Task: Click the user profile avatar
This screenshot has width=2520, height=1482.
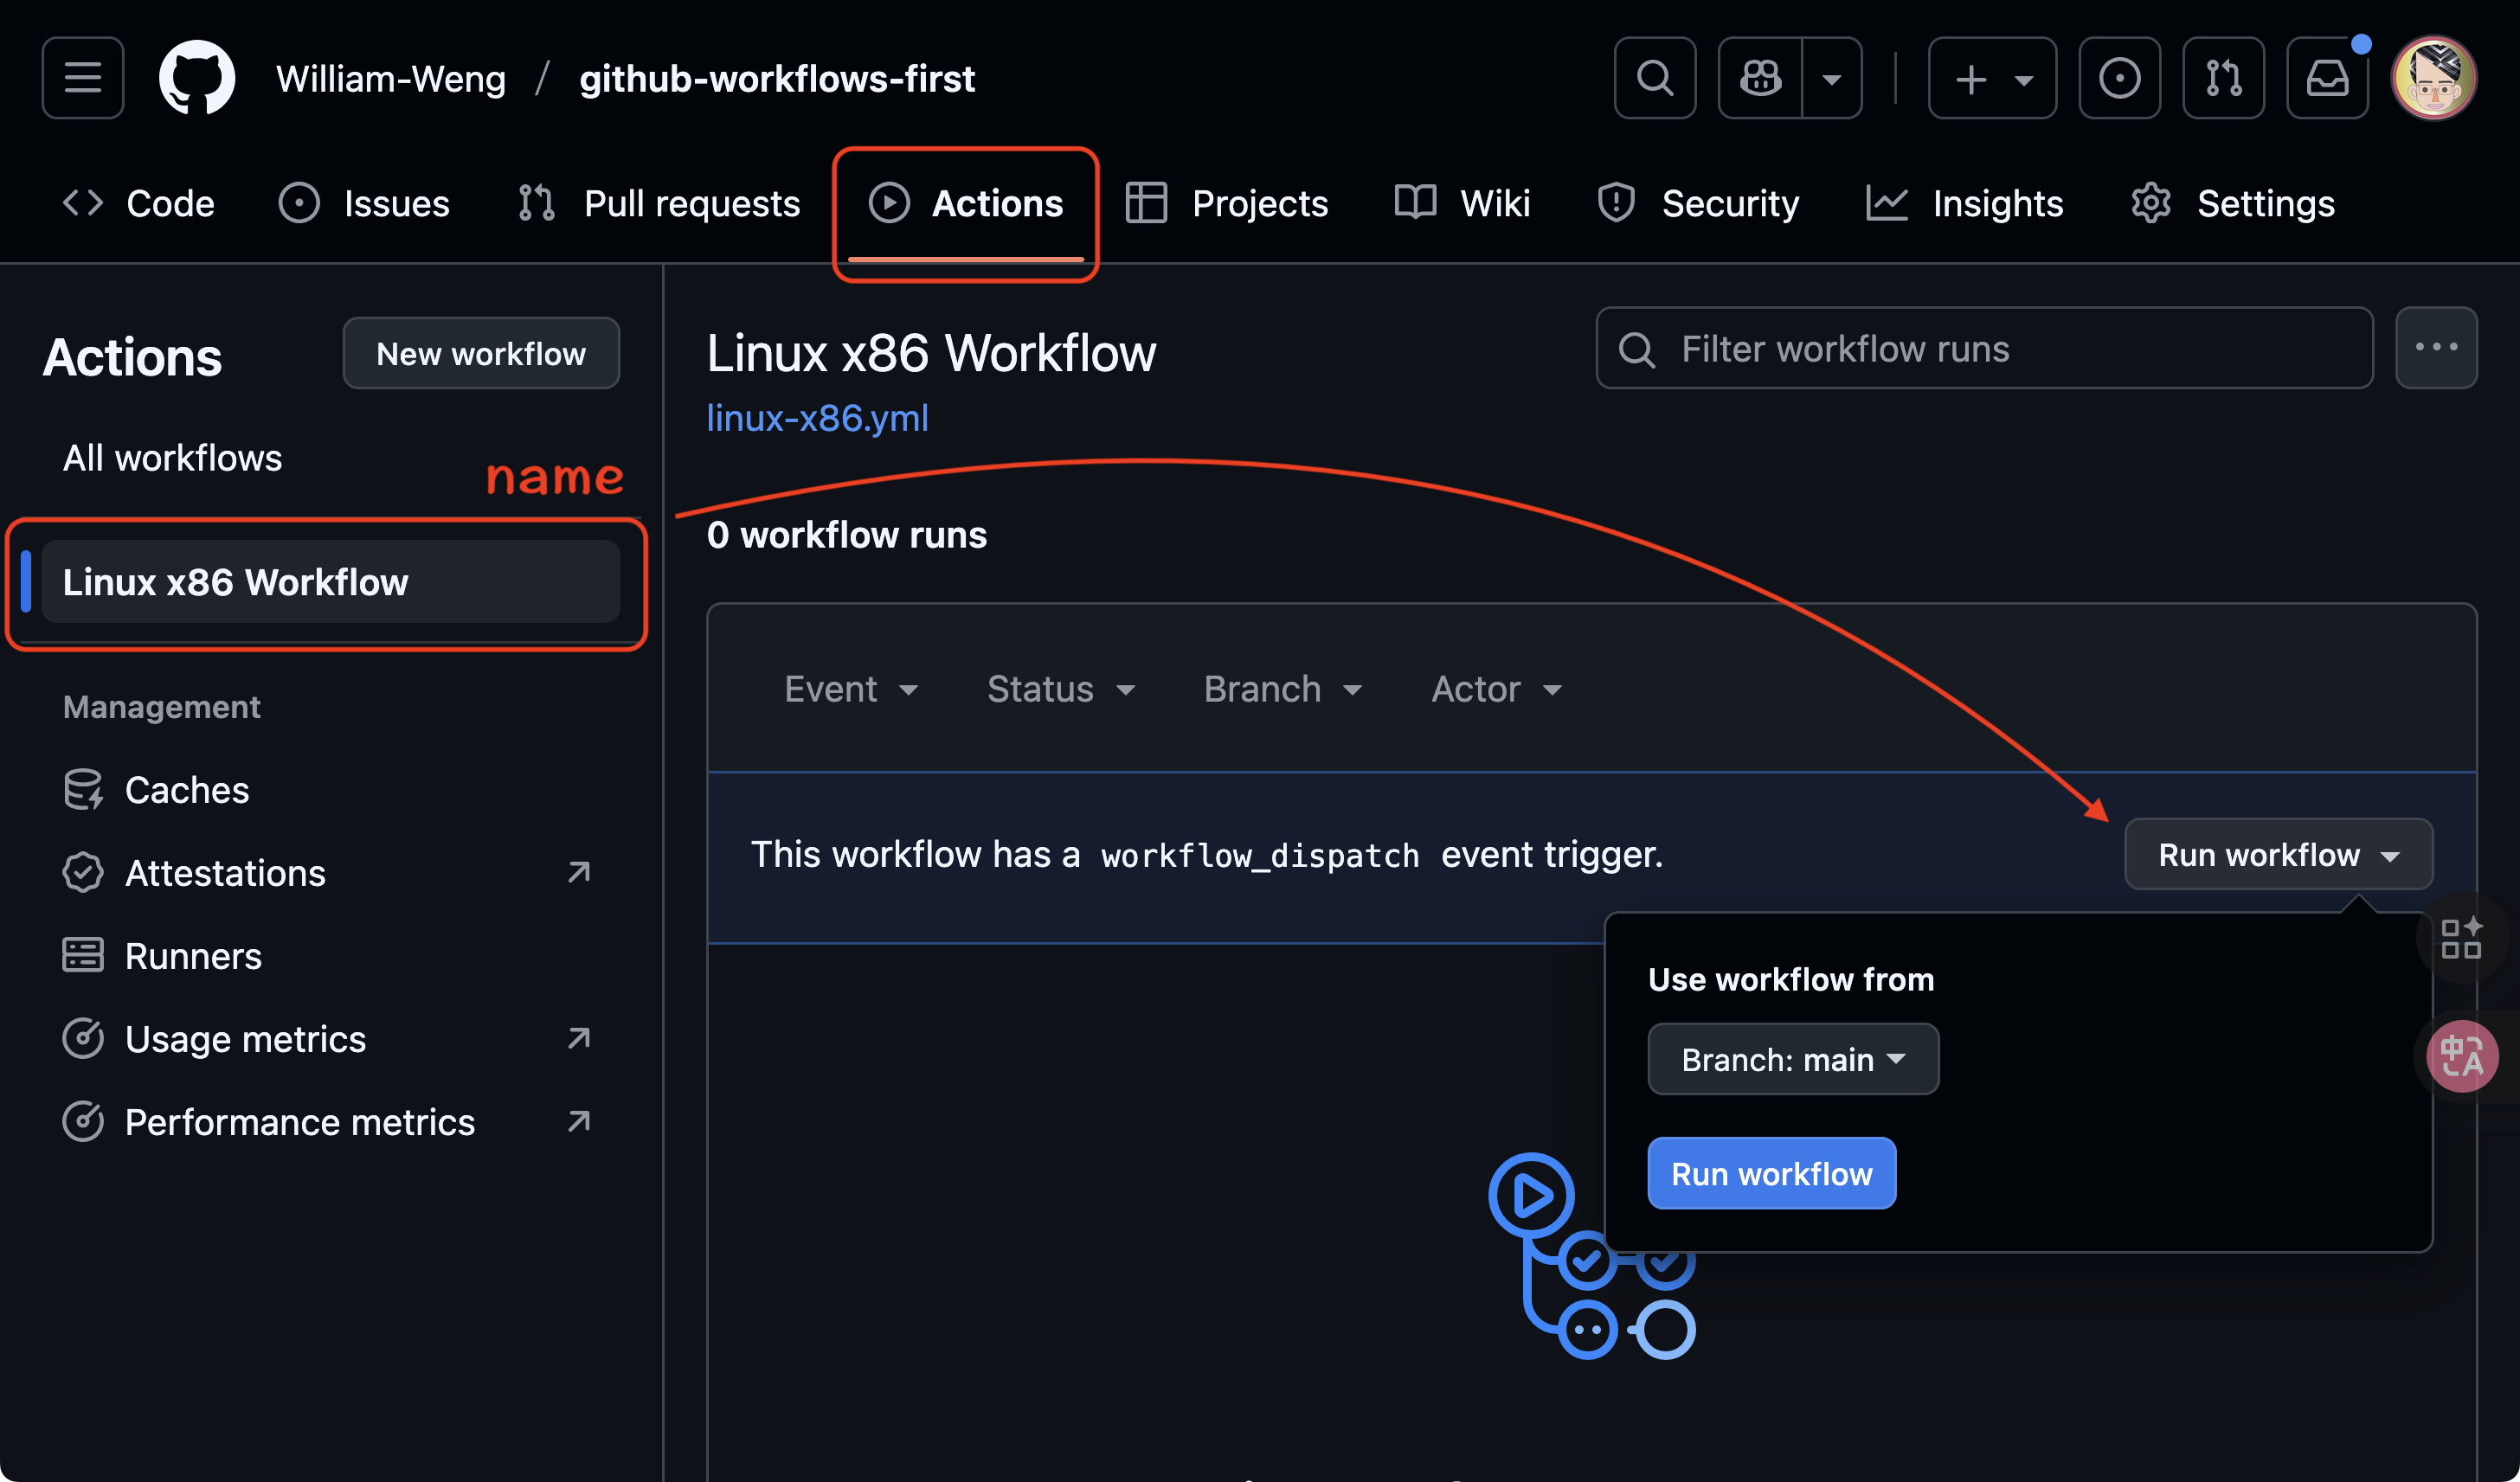Action: pos(2433,78)
